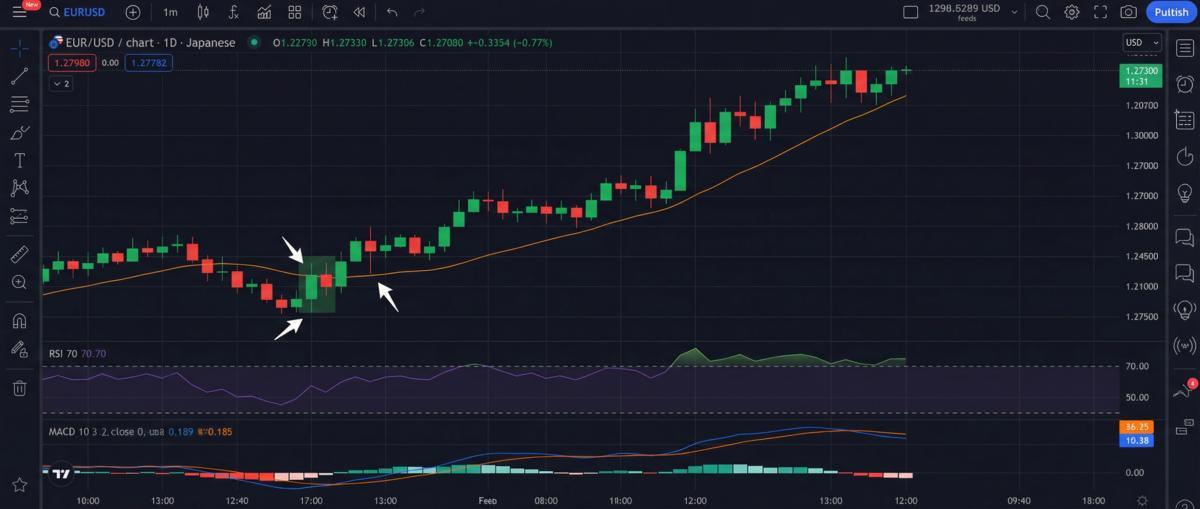Open chart settings gear in top bar
The width and height of the screenshot is (1200, 509).
pos(1072,12)
